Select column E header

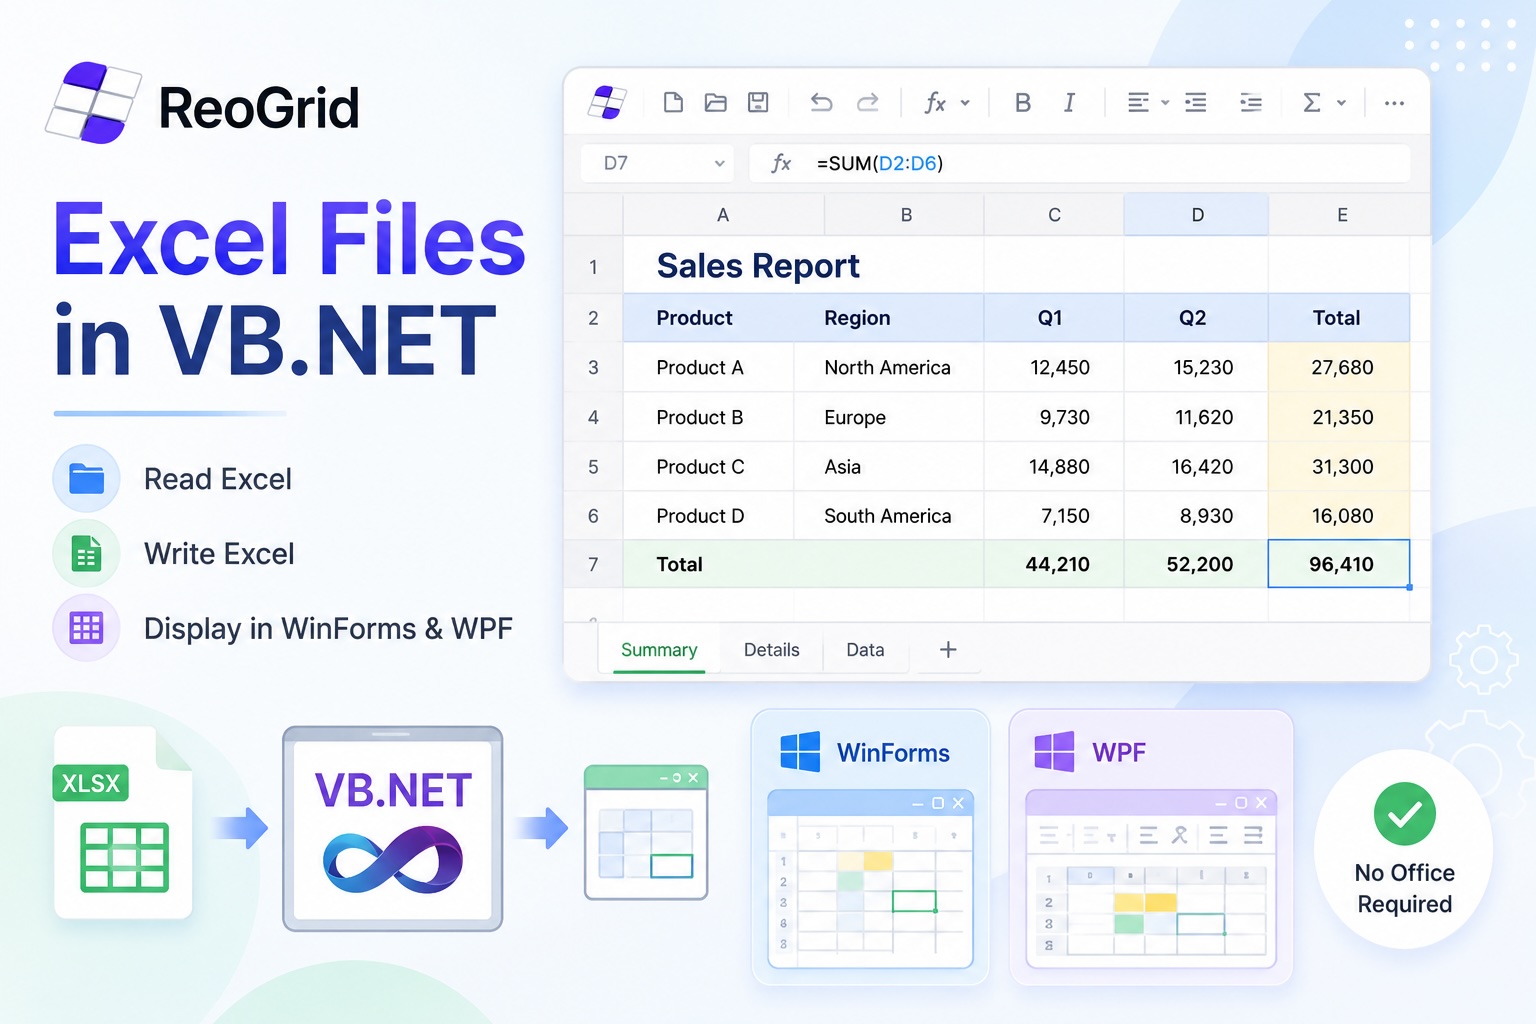coord(1342,215)
